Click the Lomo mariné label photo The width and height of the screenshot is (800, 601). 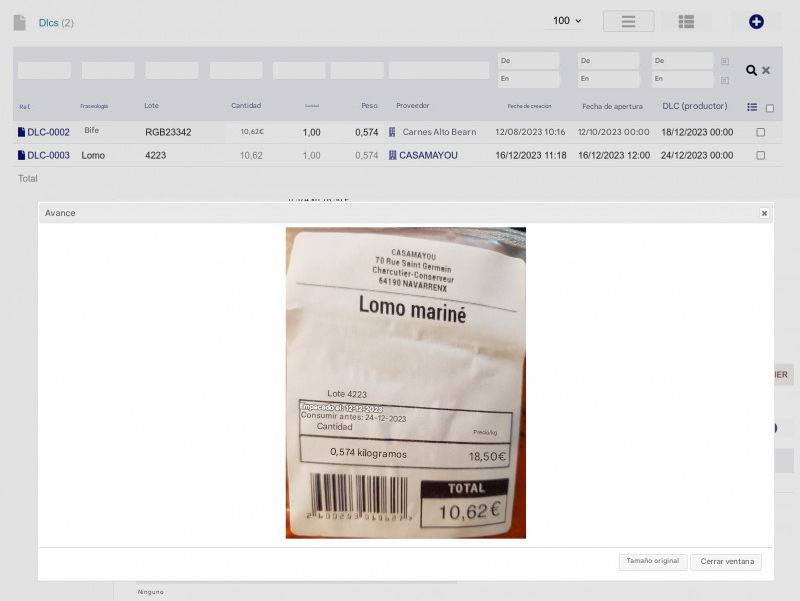[x=406, y=383]
